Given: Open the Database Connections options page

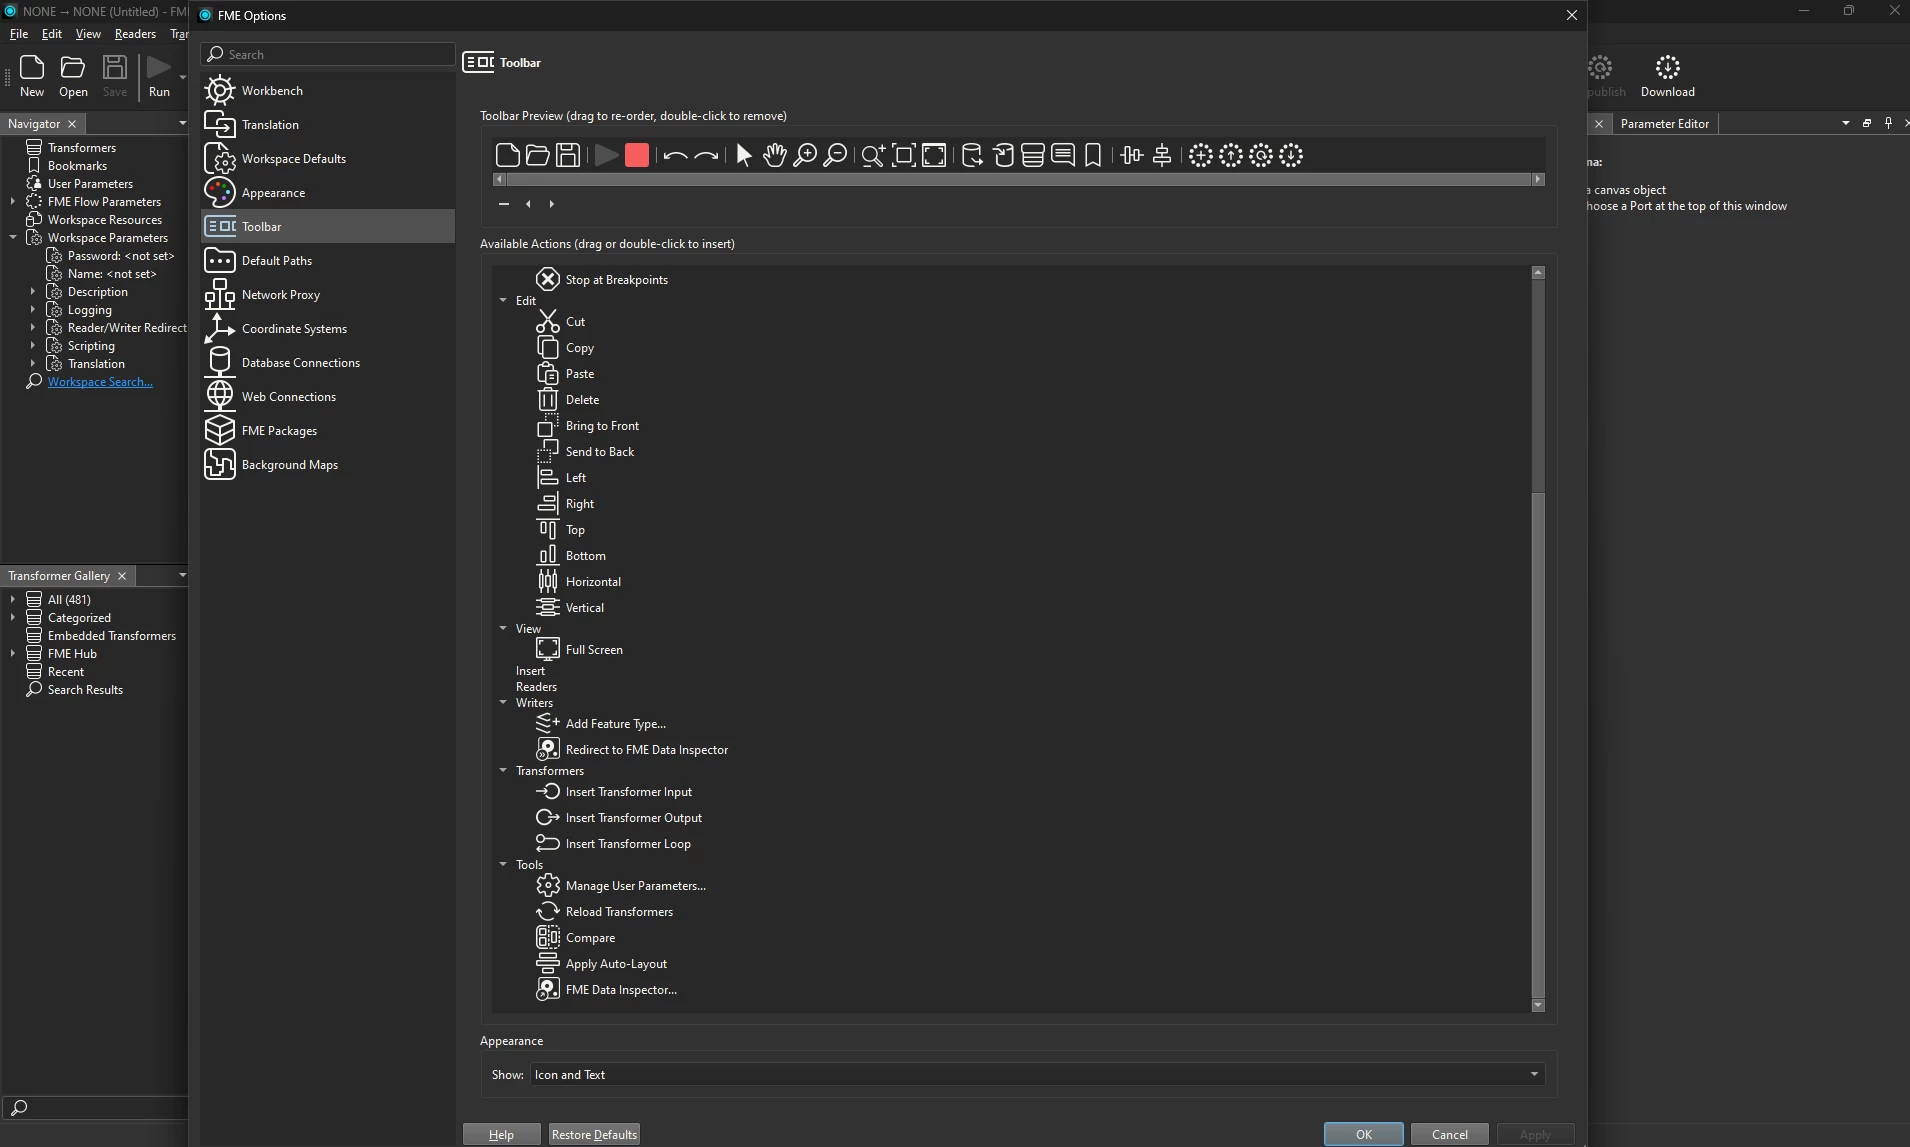Looking at the screenshot, I should coord(328,363).
